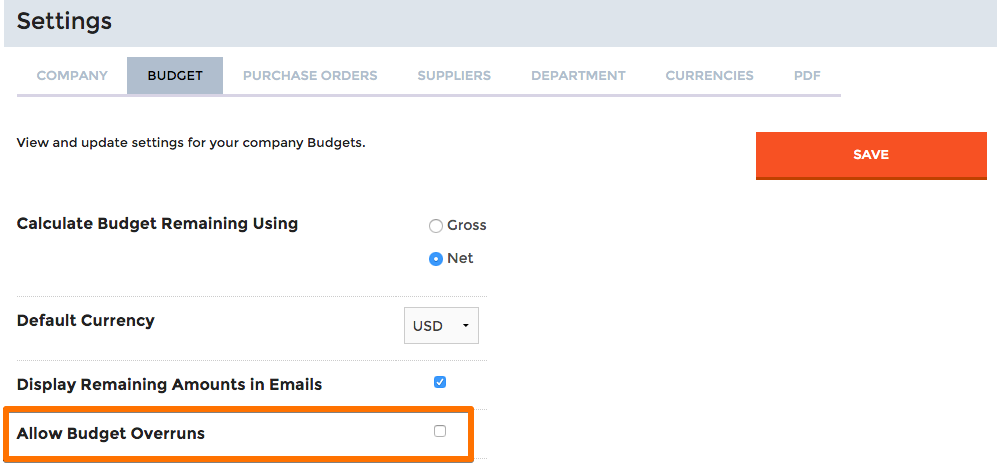The width and height of the screenshot is (997, 466).
Task: Open the Department tab
Action: coord(578,76)
